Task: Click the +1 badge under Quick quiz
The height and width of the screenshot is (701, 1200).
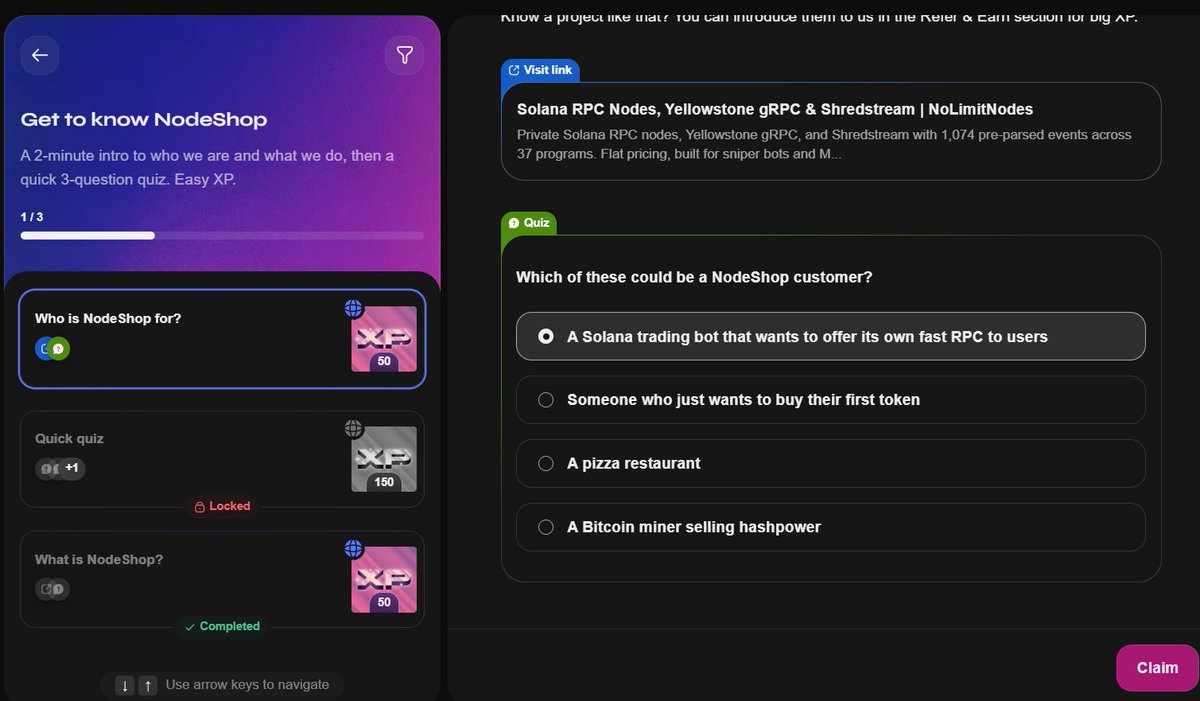Action: [71, 468]
